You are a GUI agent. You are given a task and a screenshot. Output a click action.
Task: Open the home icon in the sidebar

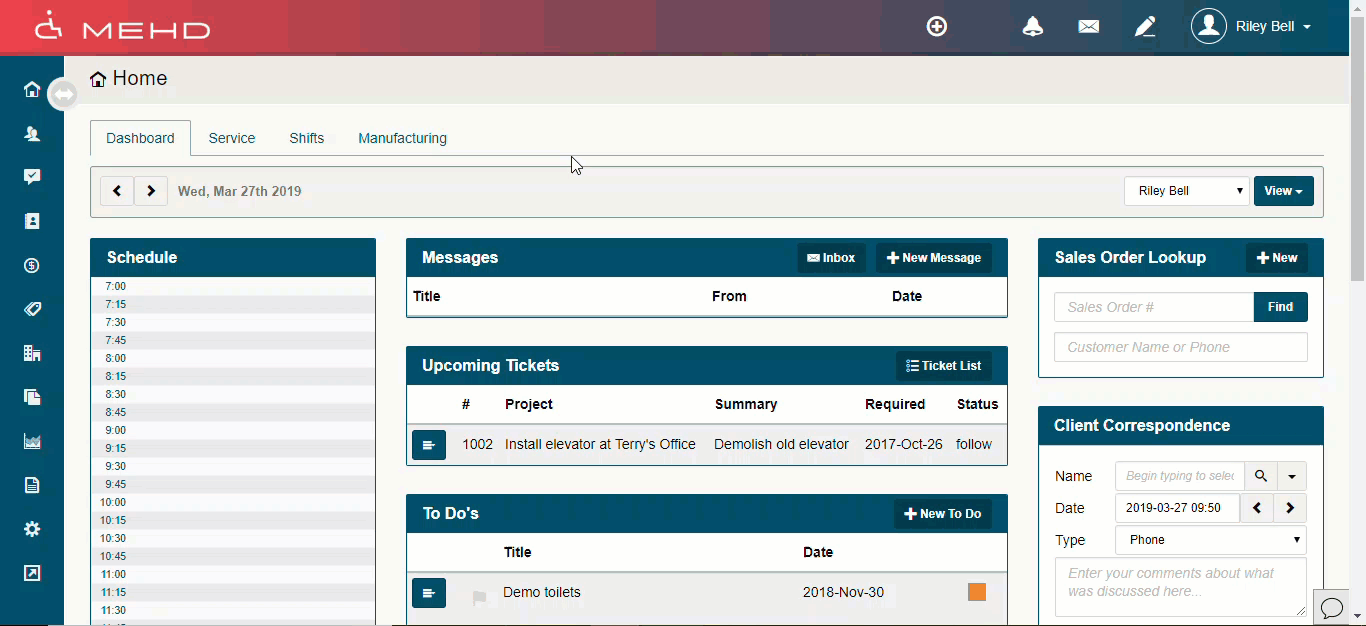(x=32, y=90)
